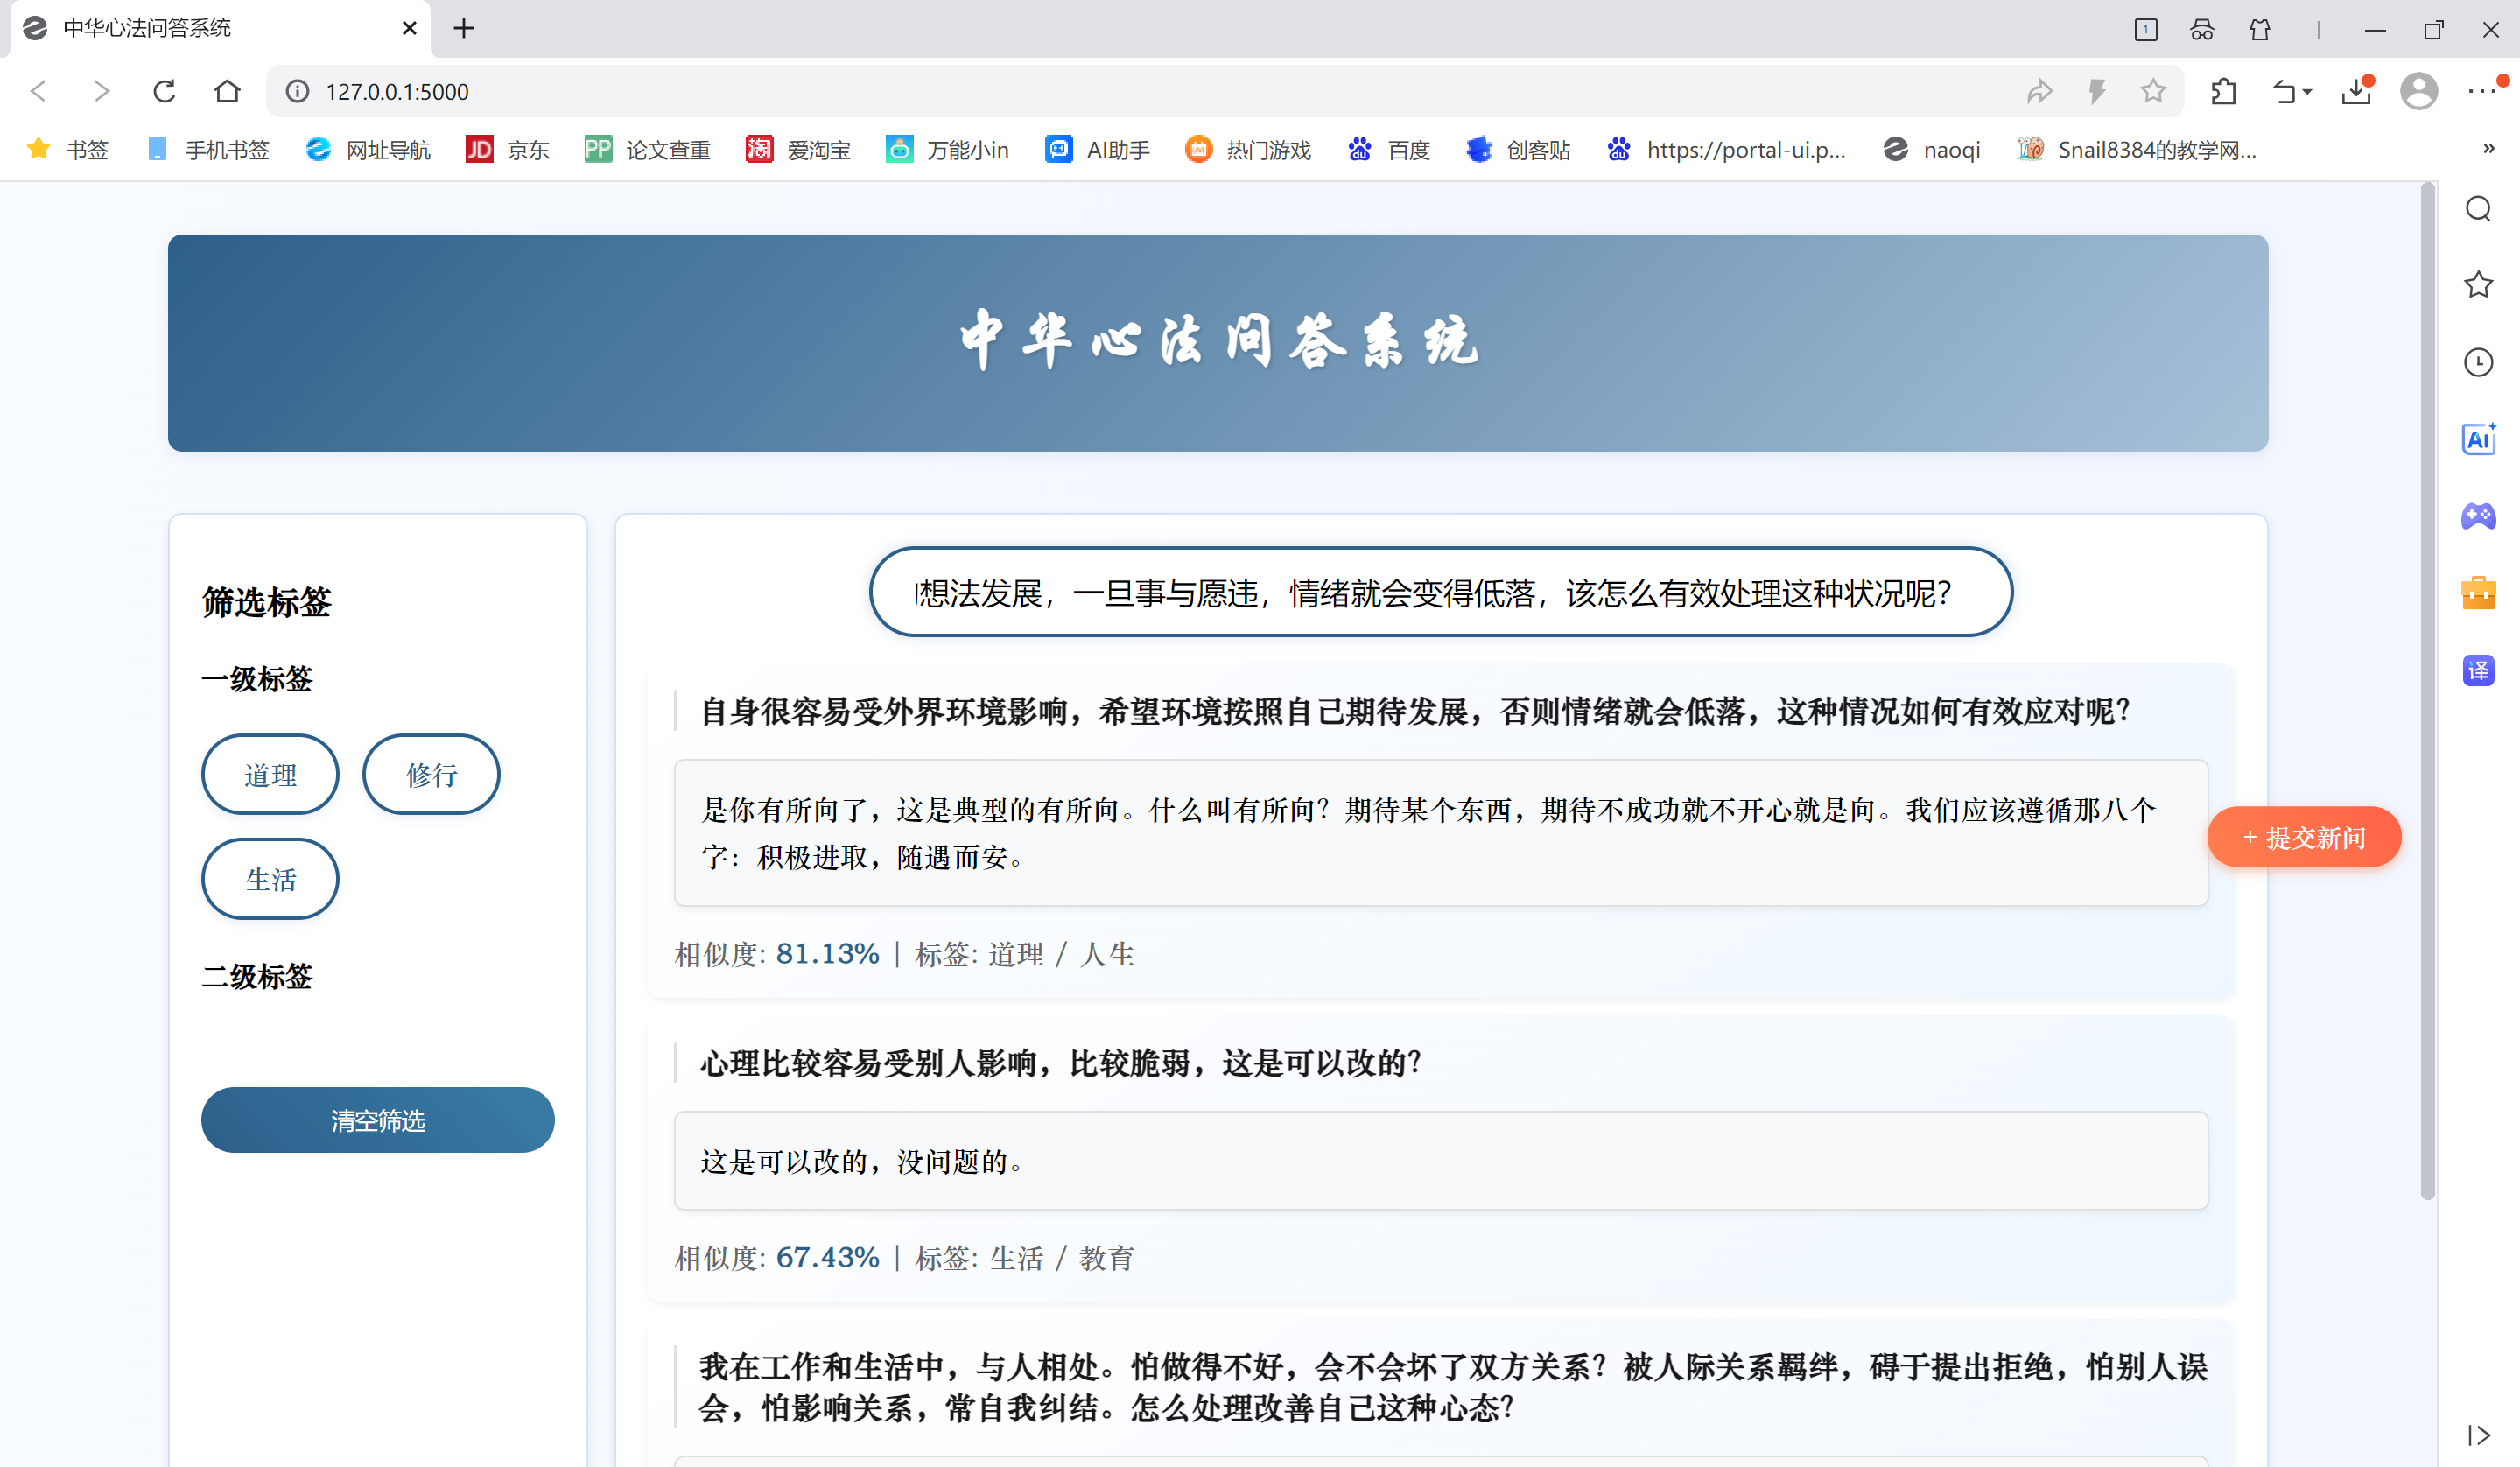The height and width of the screenshot is (1467, 2520).
Task: Open the Snail8384的教学网 bookmark
Action: (2137, 150)
